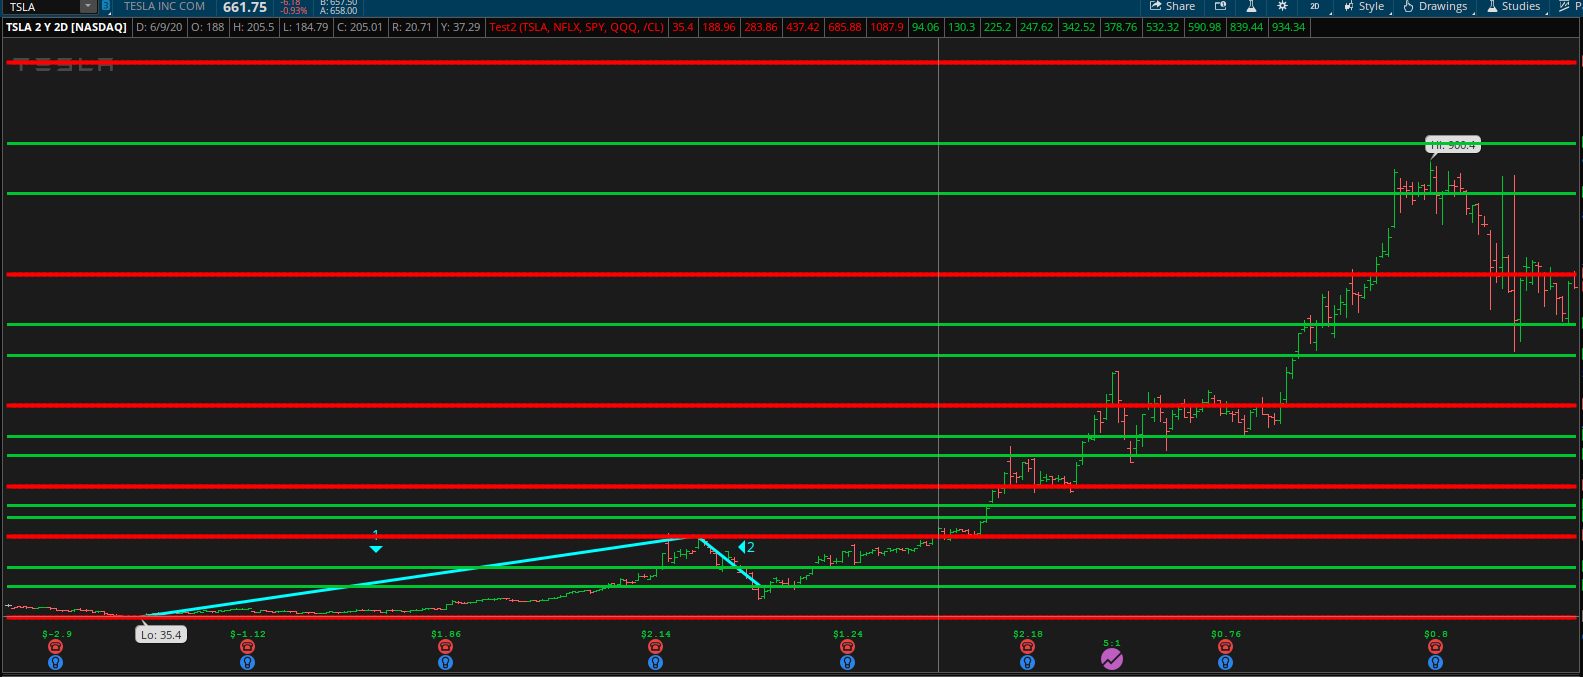Expand the TSLA symbol dropdown arrow
1583x677 pixels.
point(88,6)
